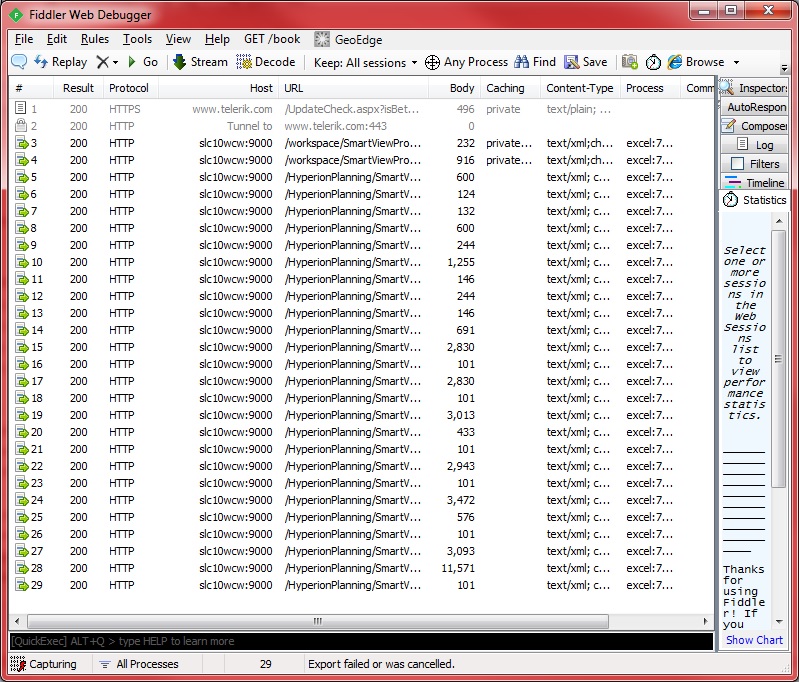This screenshot has height=682, width=799.
Task: Select body size 11,571 in session 28
Action: pos(458,568)
